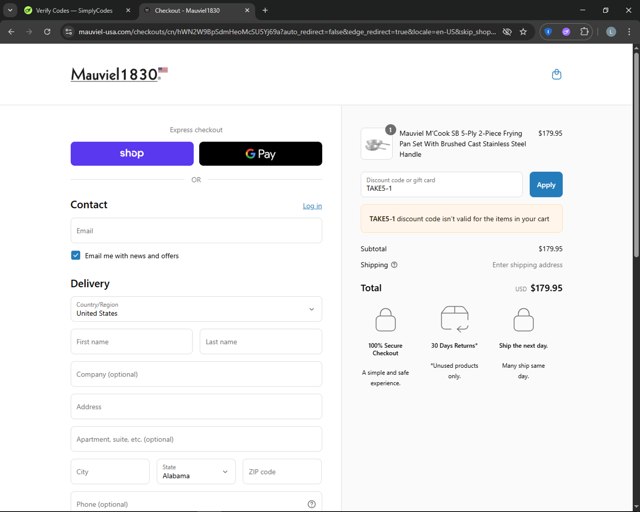Click the crossed-eye tracking icon in address bar
The width and height of the screenshot is (640, 512).
tap(507, 32)
